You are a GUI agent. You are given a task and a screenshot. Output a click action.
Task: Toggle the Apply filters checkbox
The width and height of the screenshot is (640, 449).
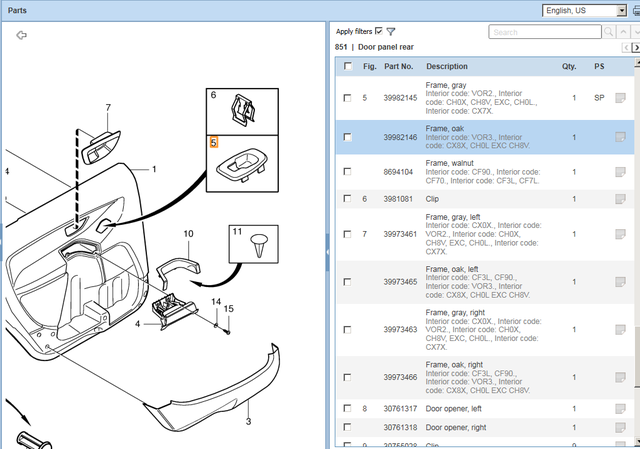[378, 32]
